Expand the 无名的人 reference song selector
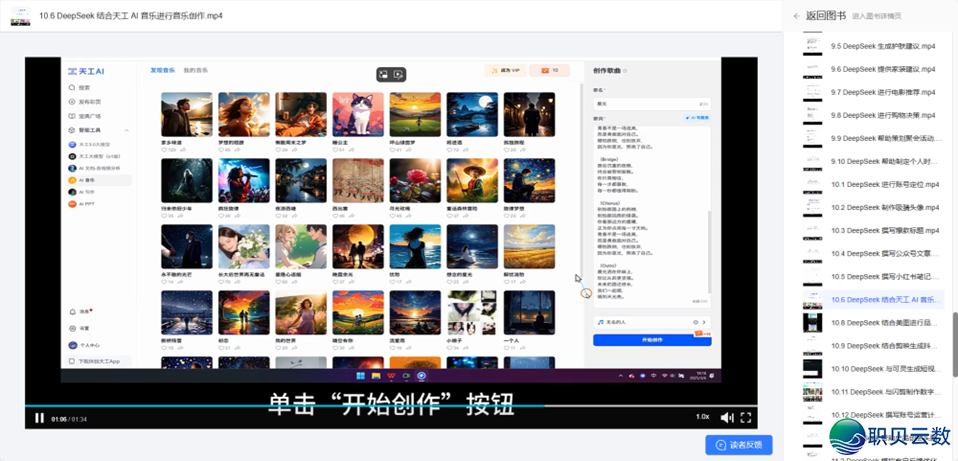This screenshot has height=461, width=958. coord(652,322)
